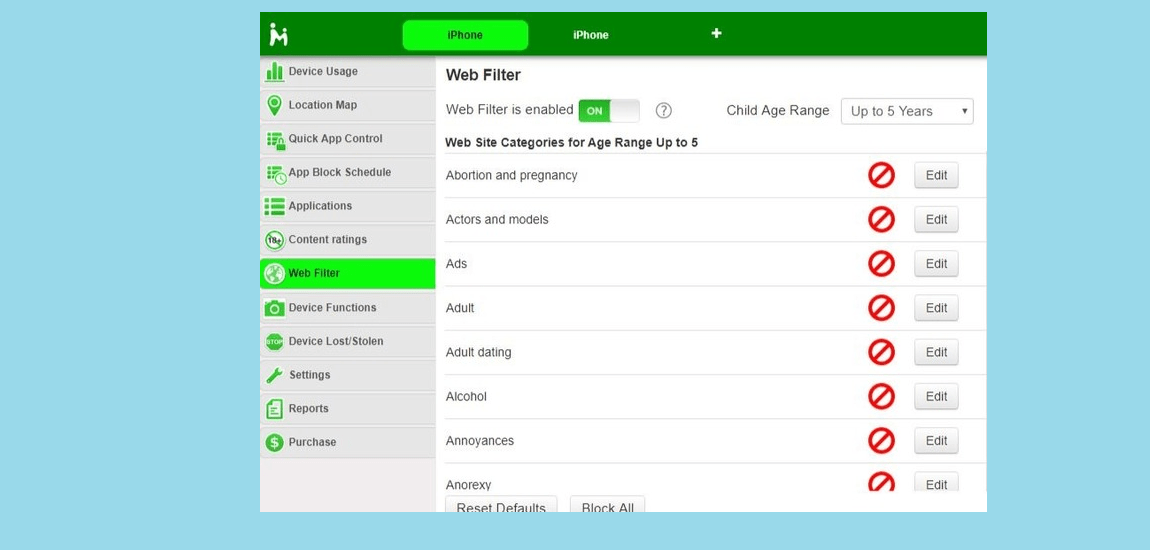The height and width of the screenshot is (550, 1150).
Task: Edit the Abortion and pregnancy category
Action: (x=936, y=175)
